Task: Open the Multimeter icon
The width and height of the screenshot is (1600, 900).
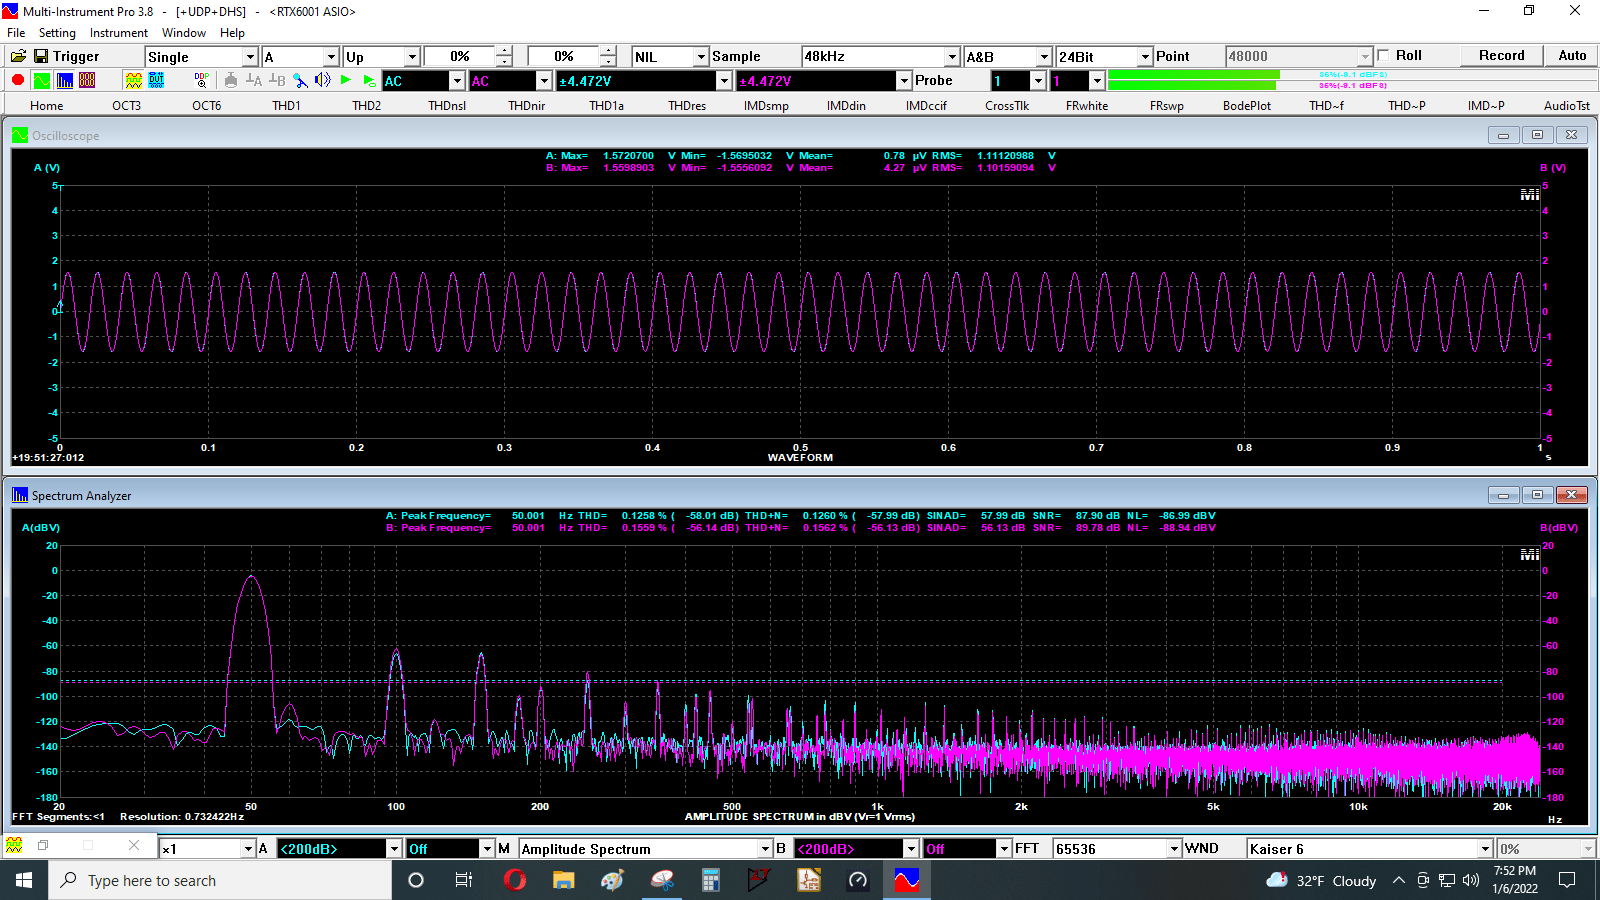Action: pos(87,80)
